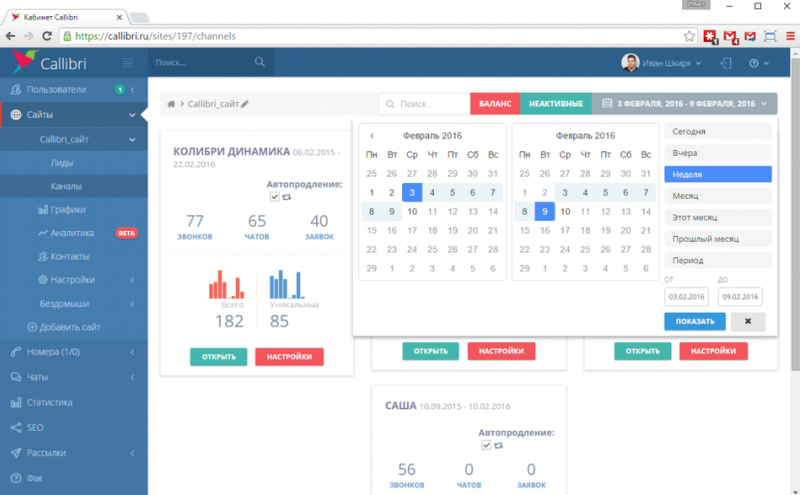Go to previous month in the calendar
The image size is (800, 495).
pos(372,135)
